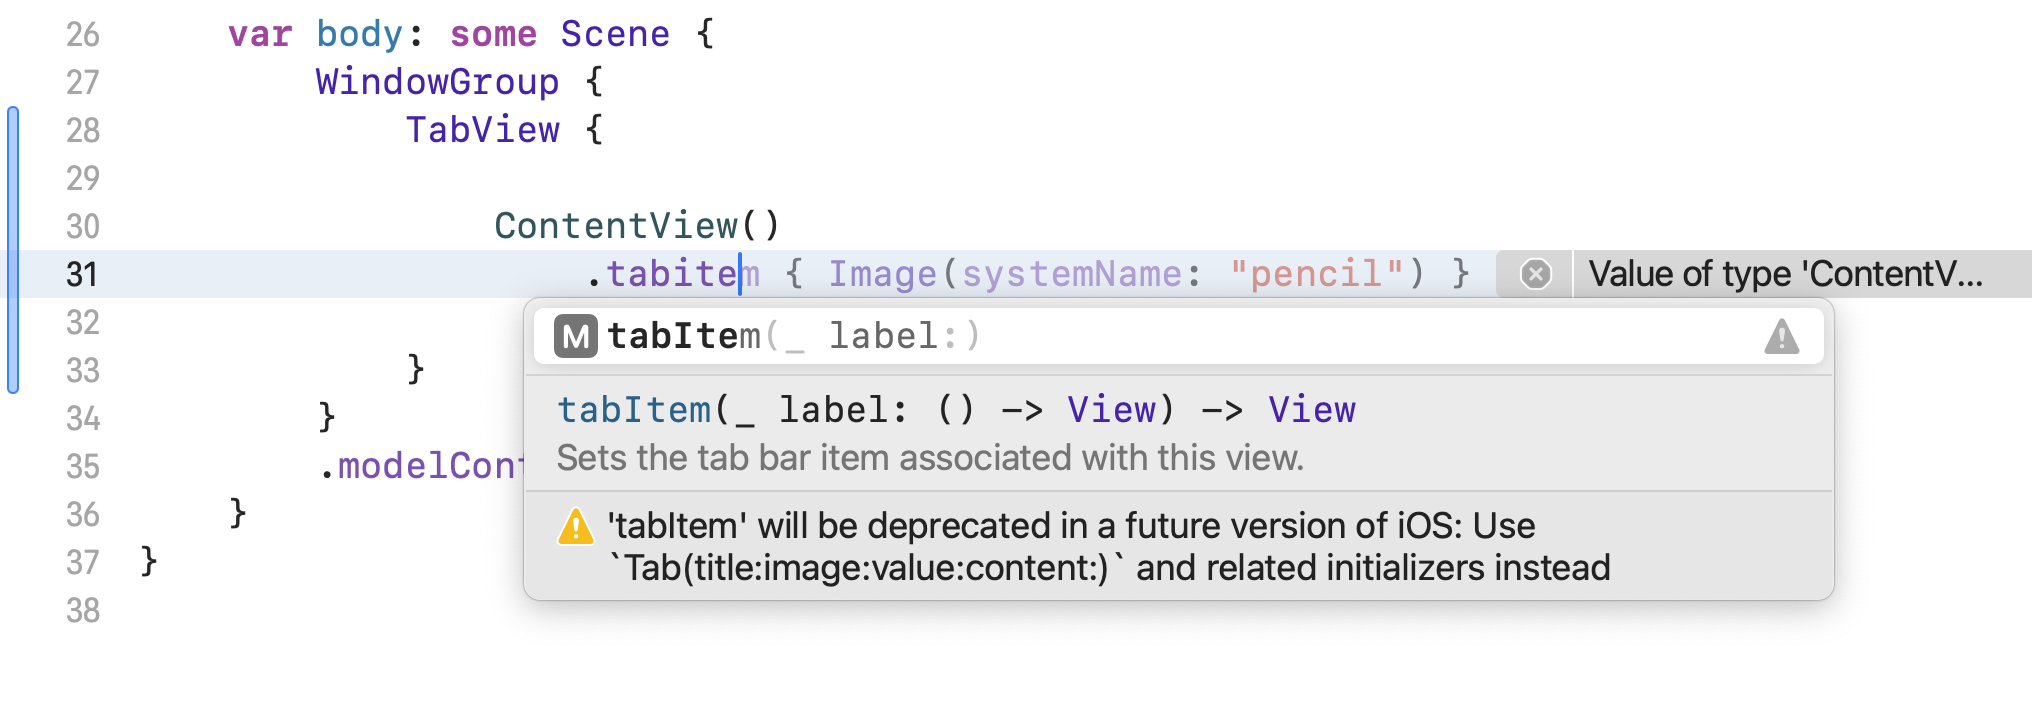
Task: Open the View return type link
Action: [1313, 409]
